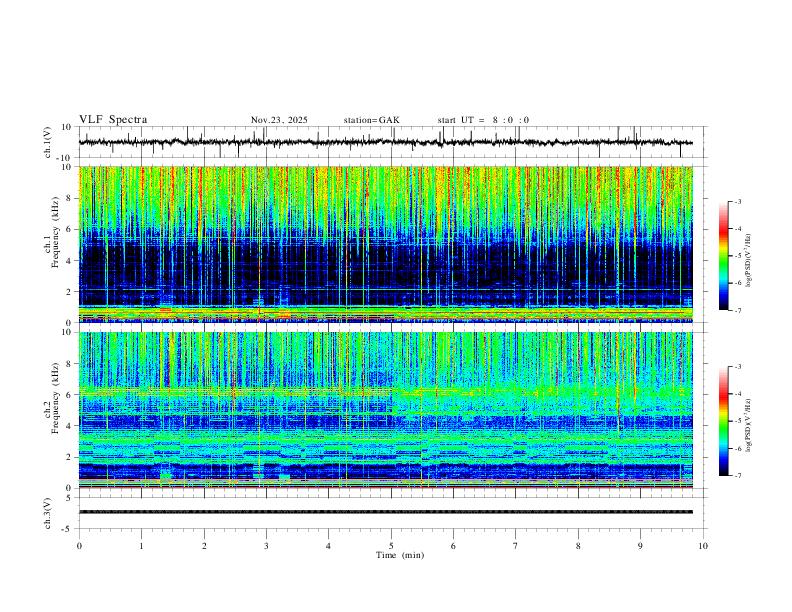Click the 'VLF Spectra' title text
792x612 pixels.
tap(113, 120)
